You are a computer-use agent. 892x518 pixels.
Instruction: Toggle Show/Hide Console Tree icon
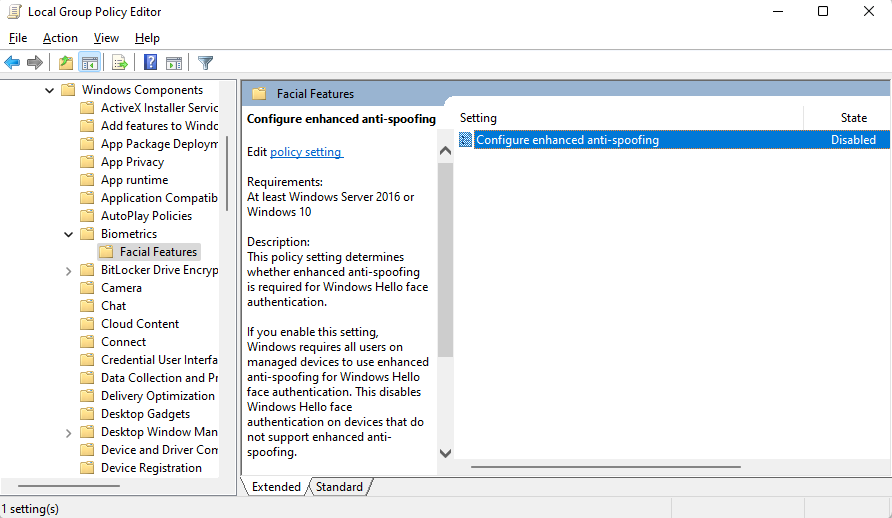[x=90, y=63]
